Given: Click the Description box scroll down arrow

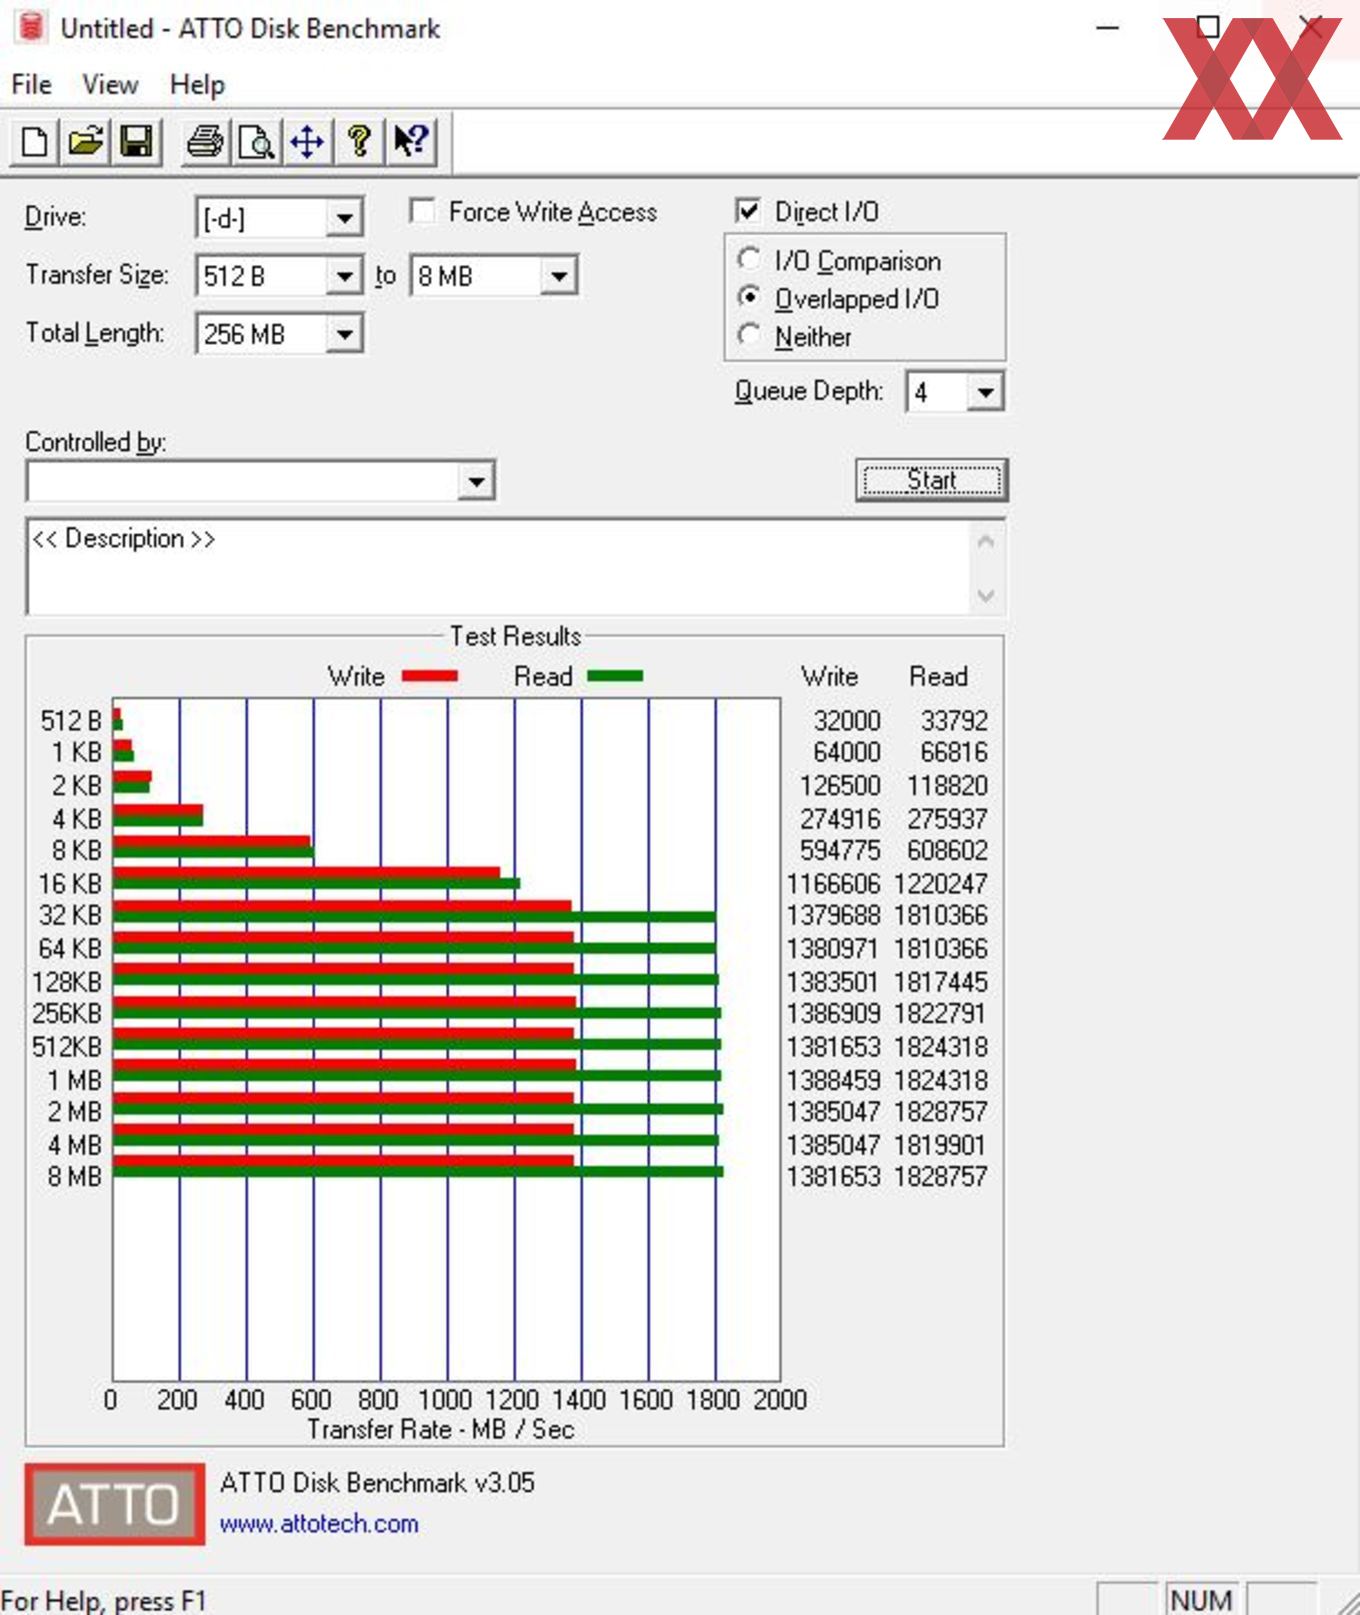Looking at the screenshot, I should [986, 595].
